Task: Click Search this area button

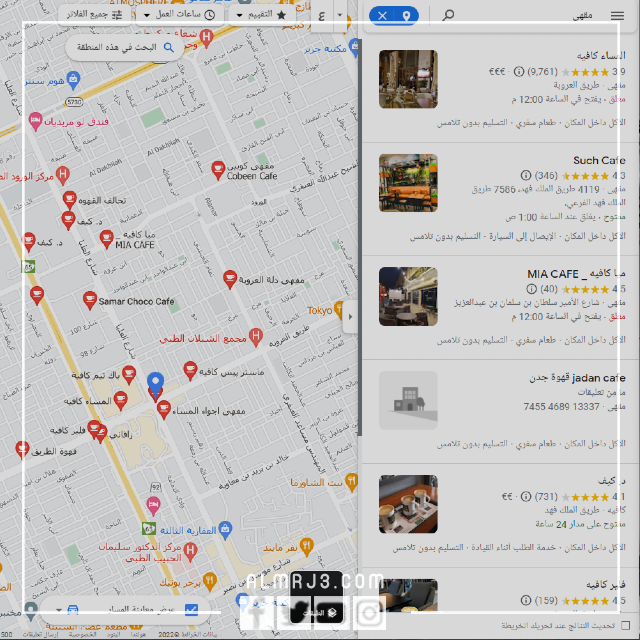Action: [125, 47]
